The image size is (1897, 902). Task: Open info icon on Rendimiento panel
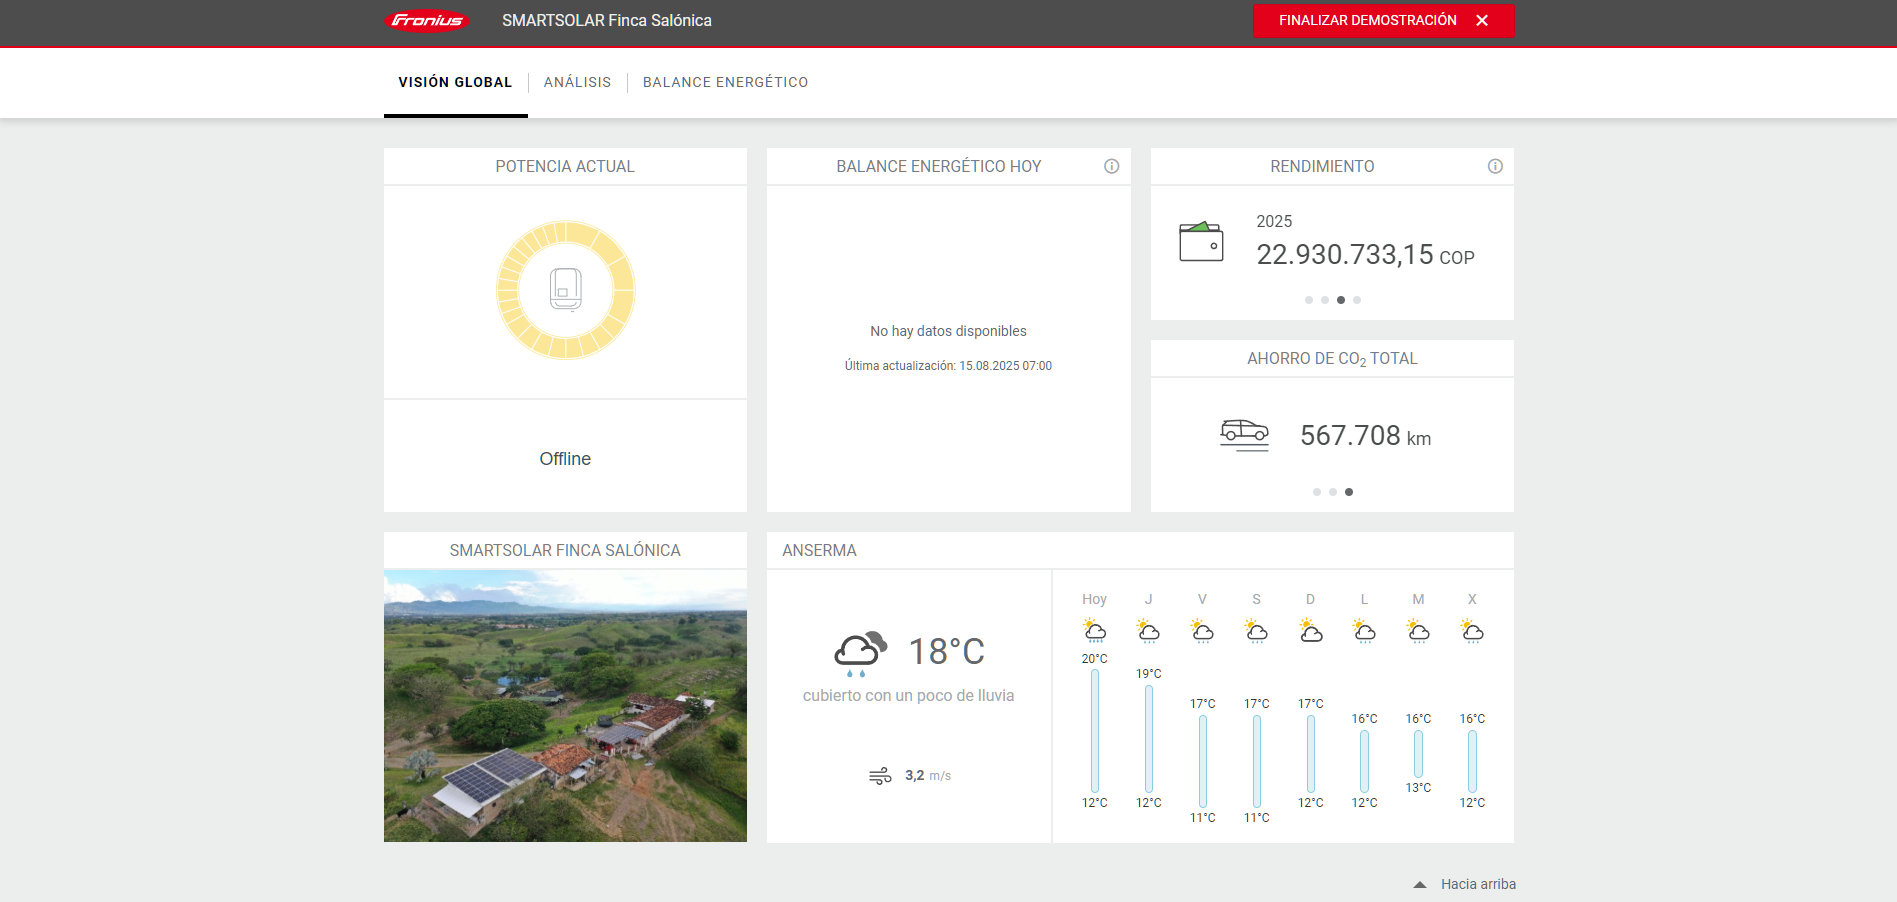(x=1495, y=167)
